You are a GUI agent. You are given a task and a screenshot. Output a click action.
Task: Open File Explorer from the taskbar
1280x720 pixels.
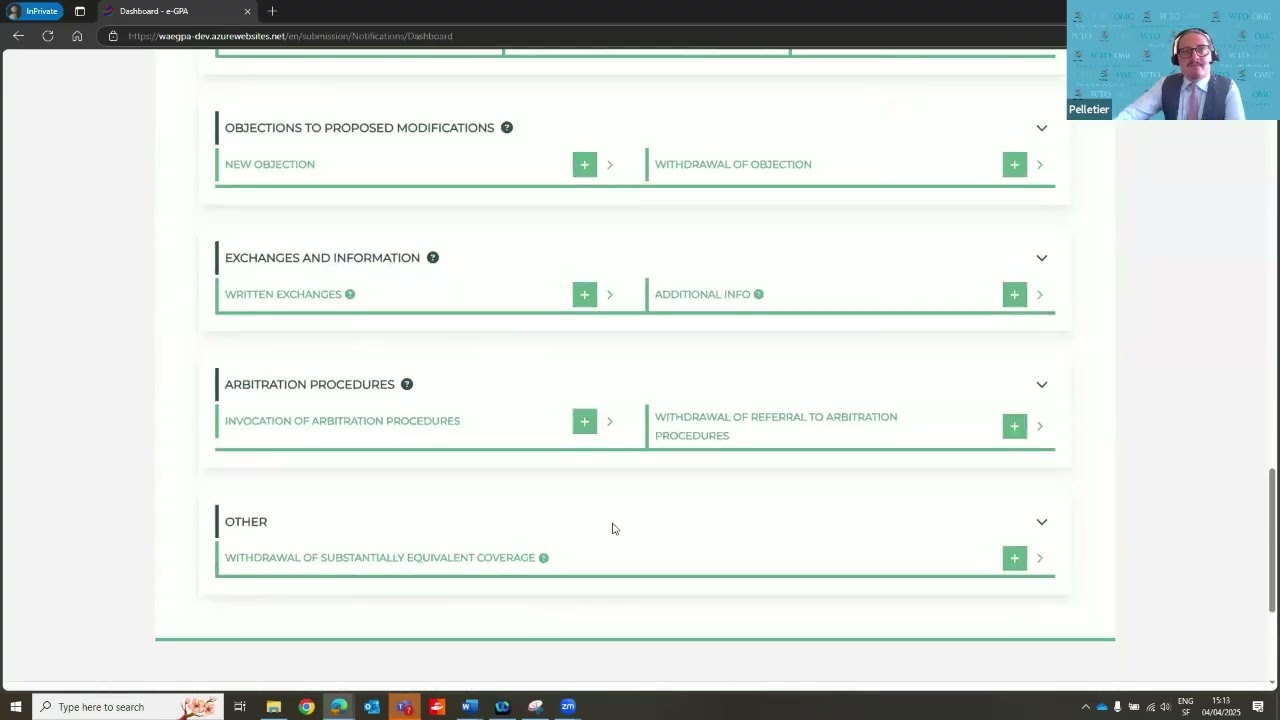click(x=273, y=707)
